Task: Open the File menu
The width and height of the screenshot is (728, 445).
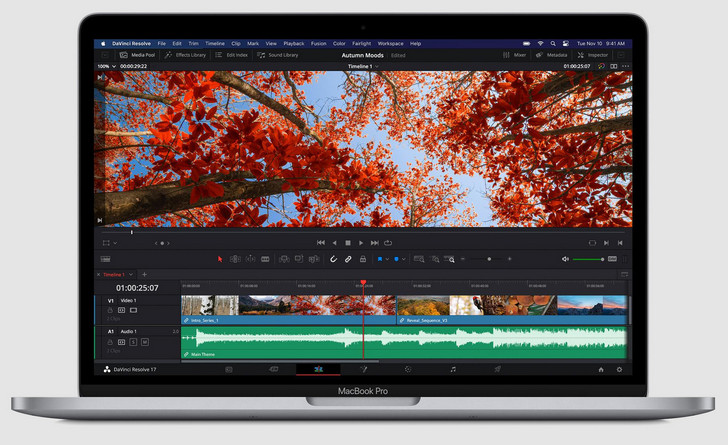Action: coord(162,44)
